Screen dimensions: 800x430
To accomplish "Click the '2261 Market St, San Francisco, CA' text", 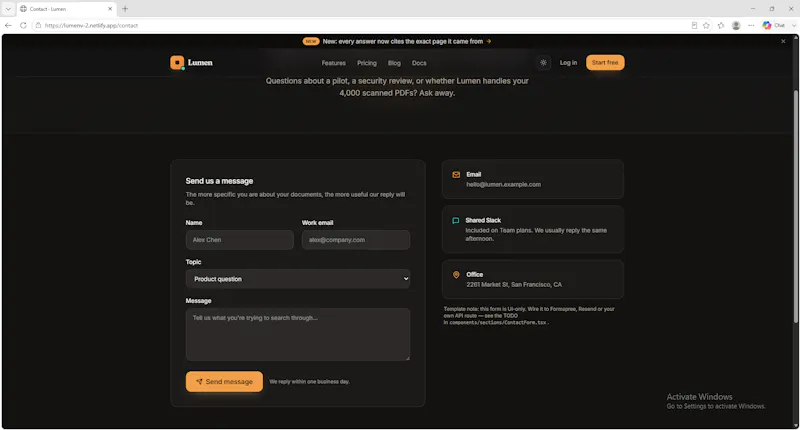I will (x=514, y=284).
